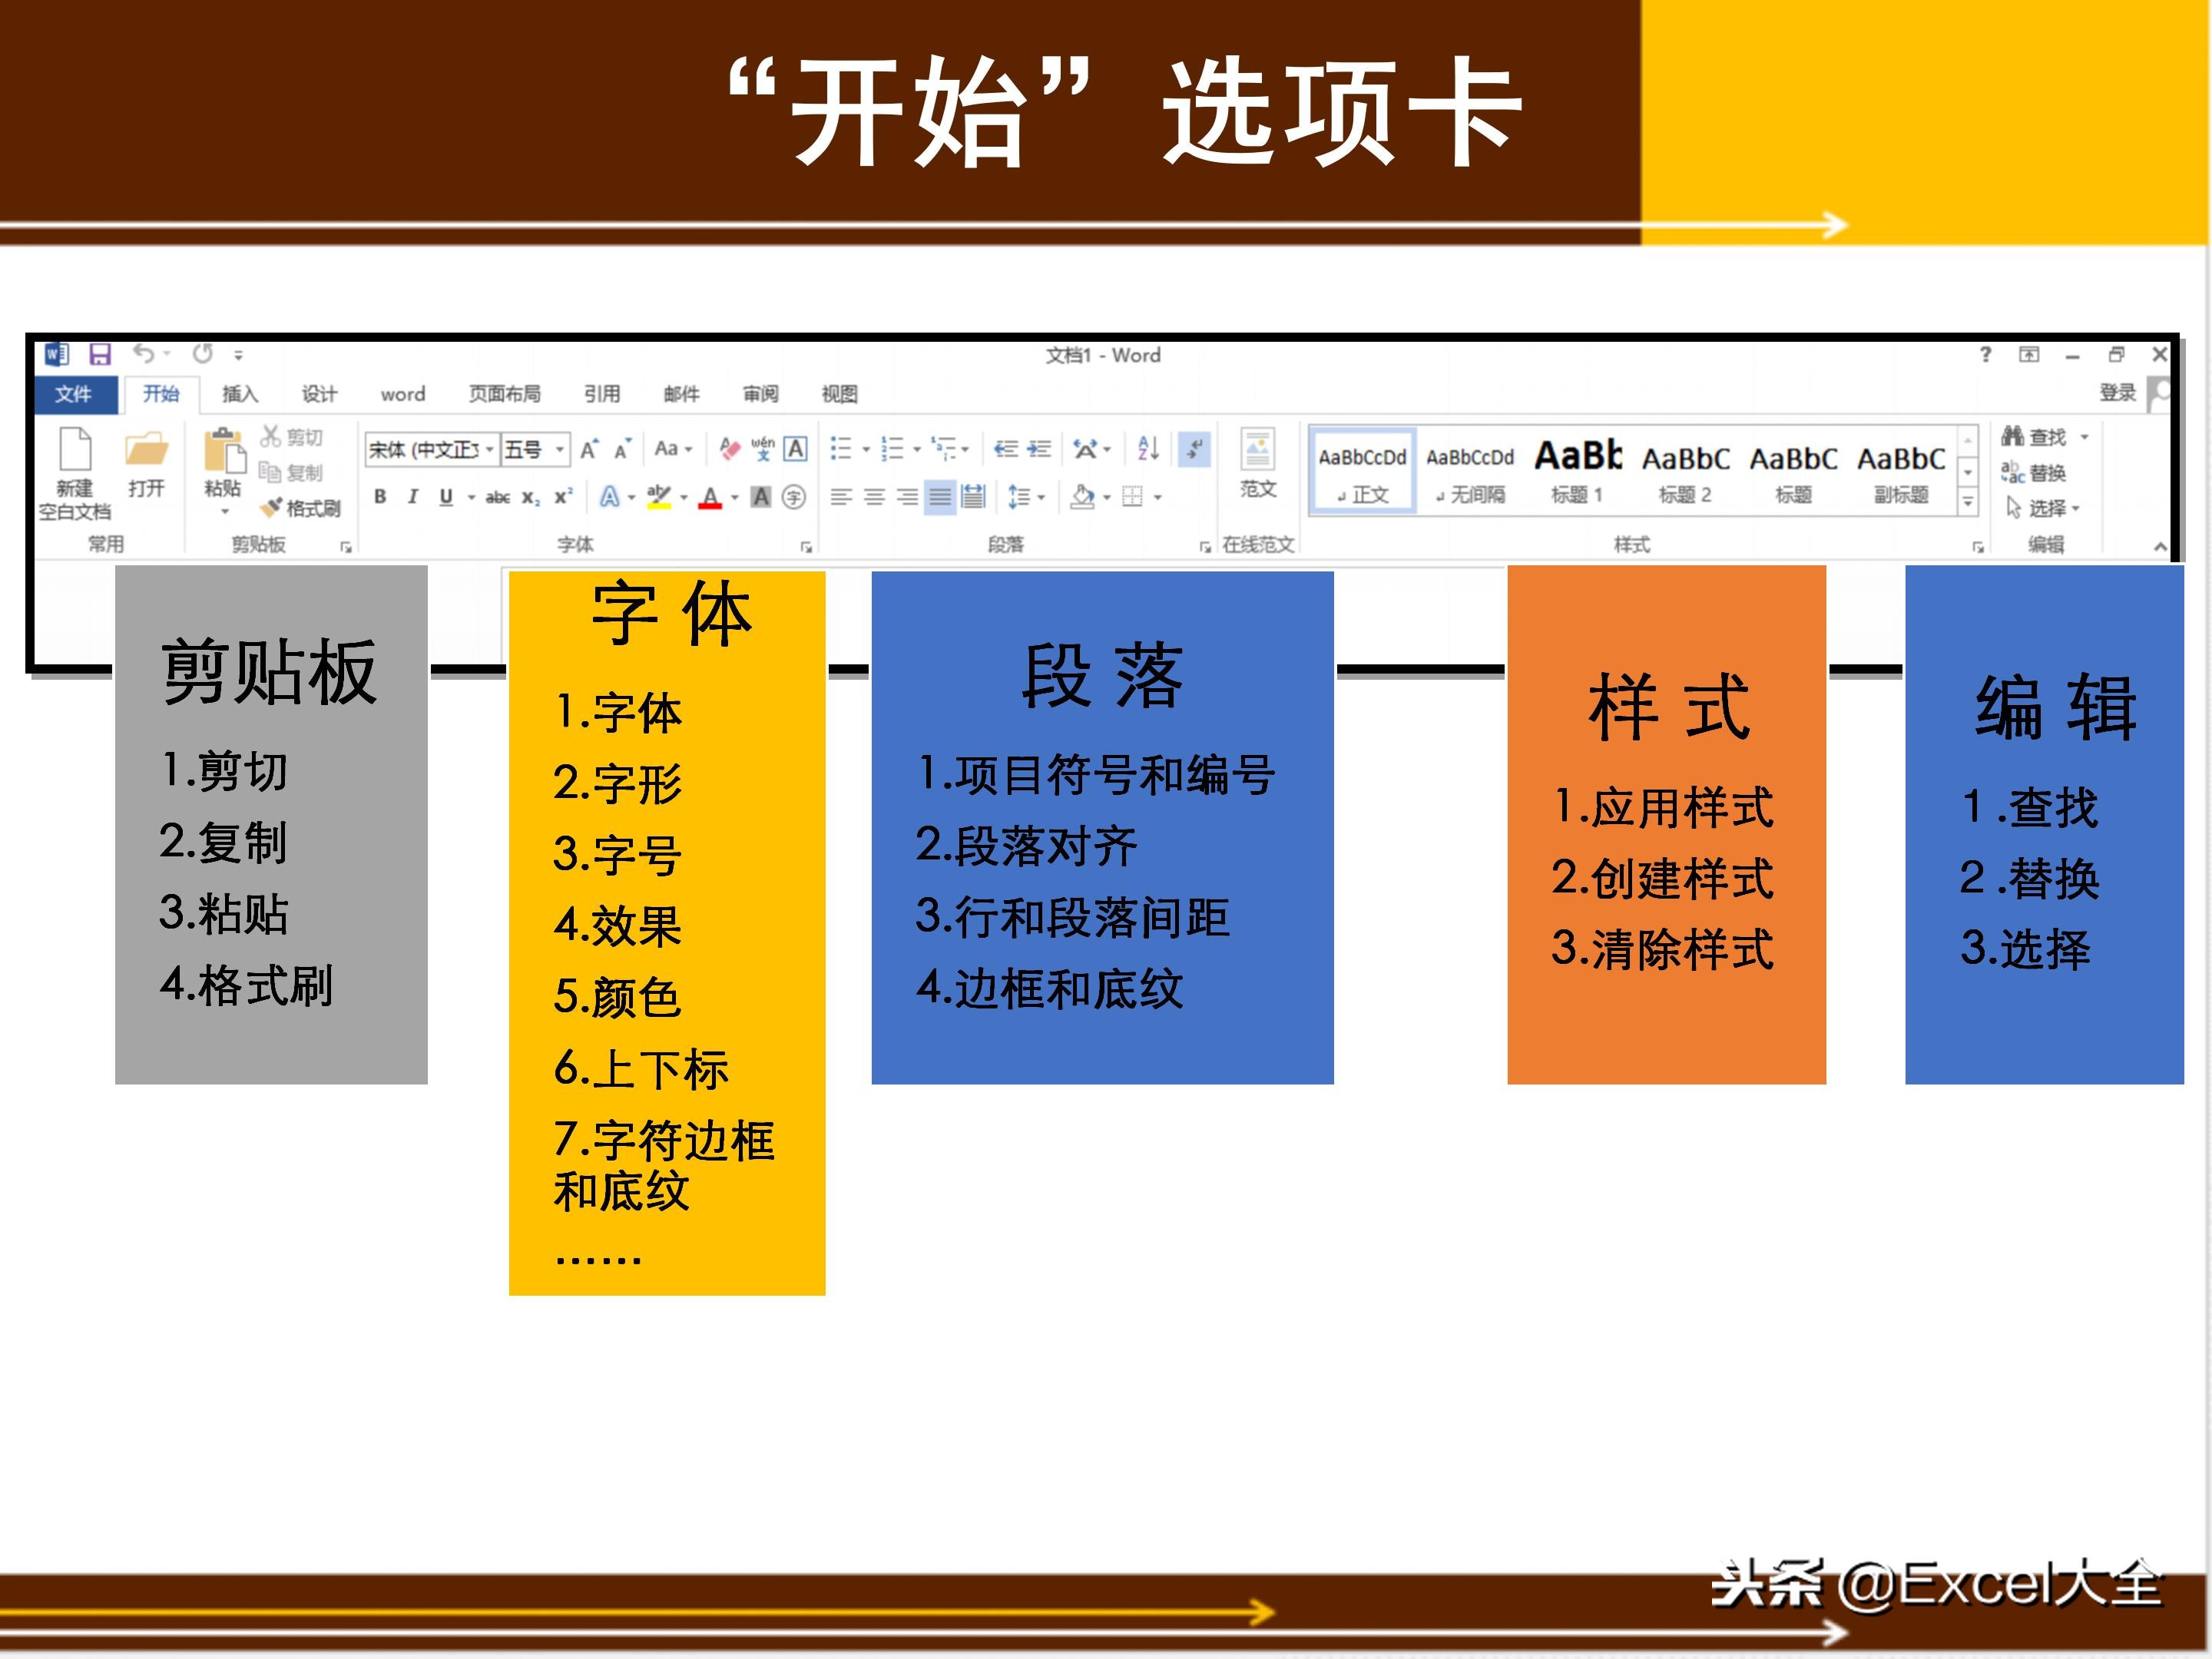
Task: Click the Cut (剪切) scissors icon
Action: click(x=271, y=438)
